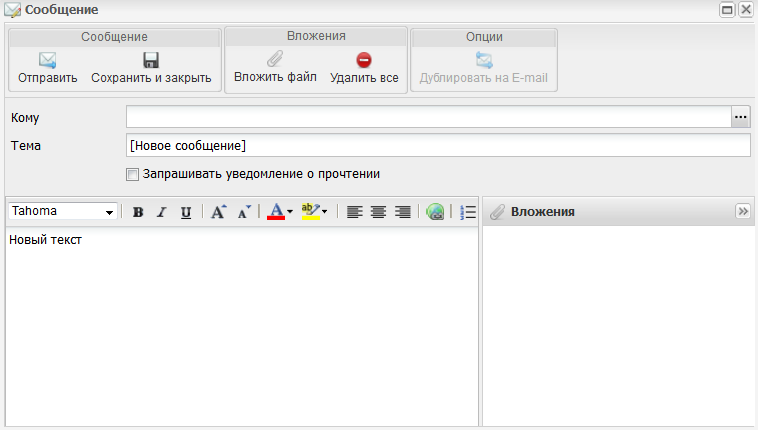Insert hyperlink with globe icon
Screen dimensions: 758x430
point(435,212)
